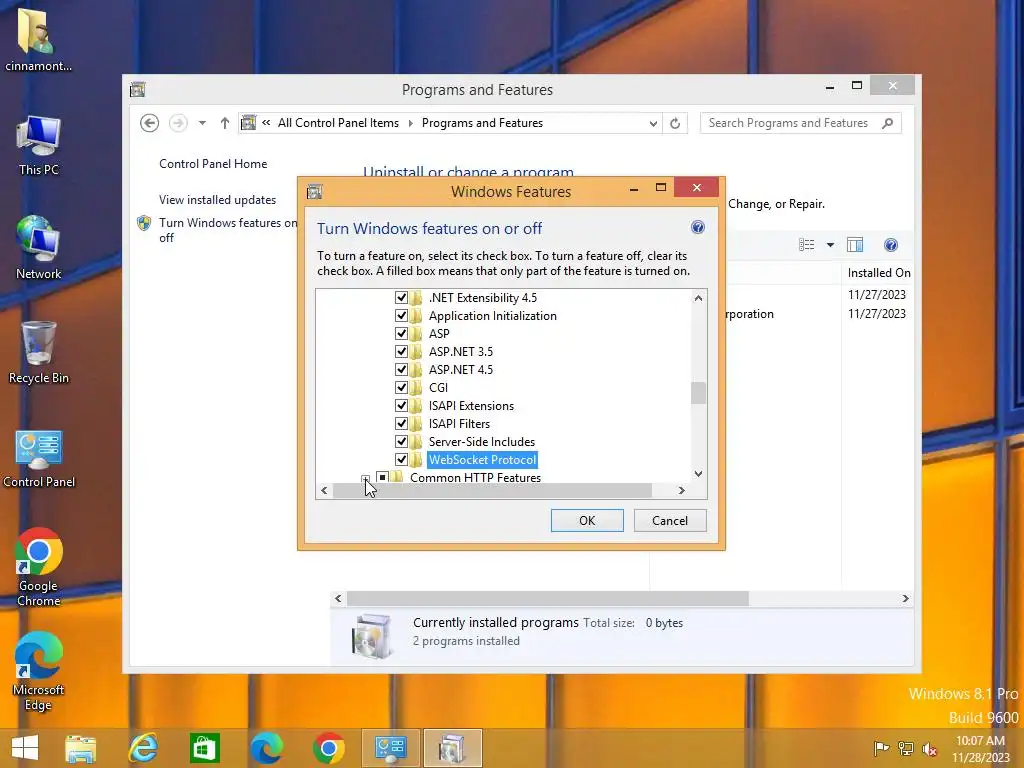Switch to Windows Features taskbar item

coord(453,748)
